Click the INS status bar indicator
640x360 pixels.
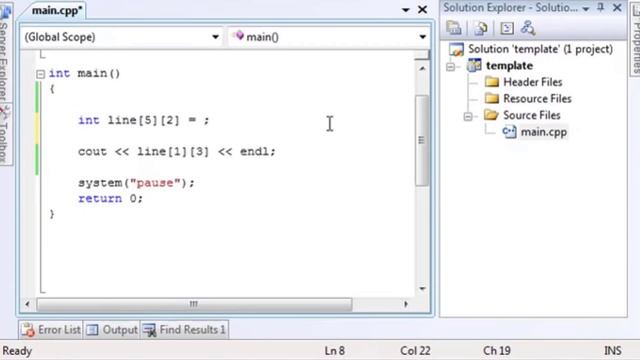tap(613, 351)
